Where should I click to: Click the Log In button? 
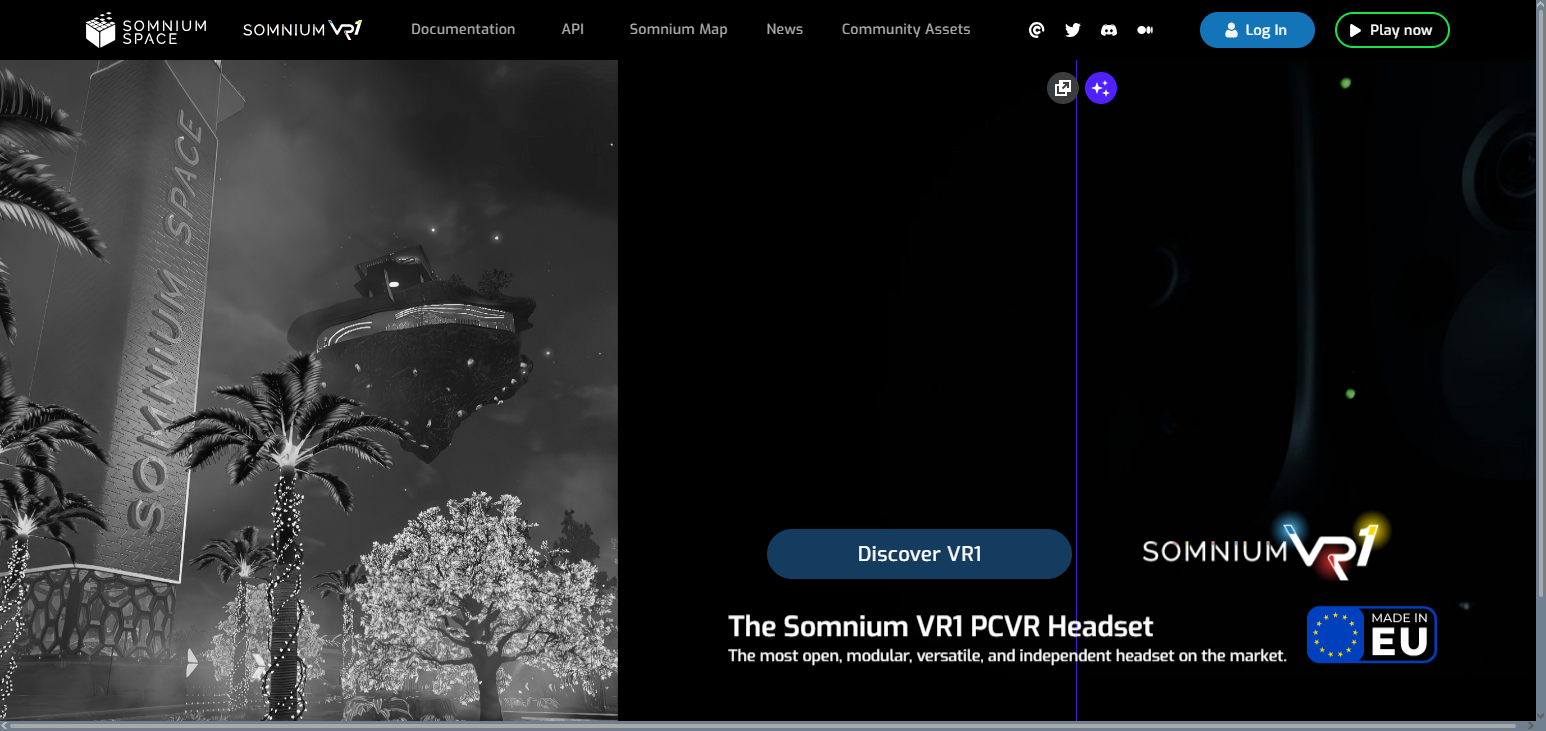(1257, 30)
